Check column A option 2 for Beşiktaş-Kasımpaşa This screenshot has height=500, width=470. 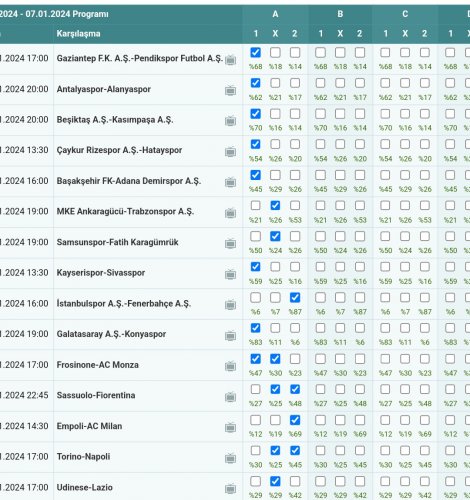[x=295, y=114]
